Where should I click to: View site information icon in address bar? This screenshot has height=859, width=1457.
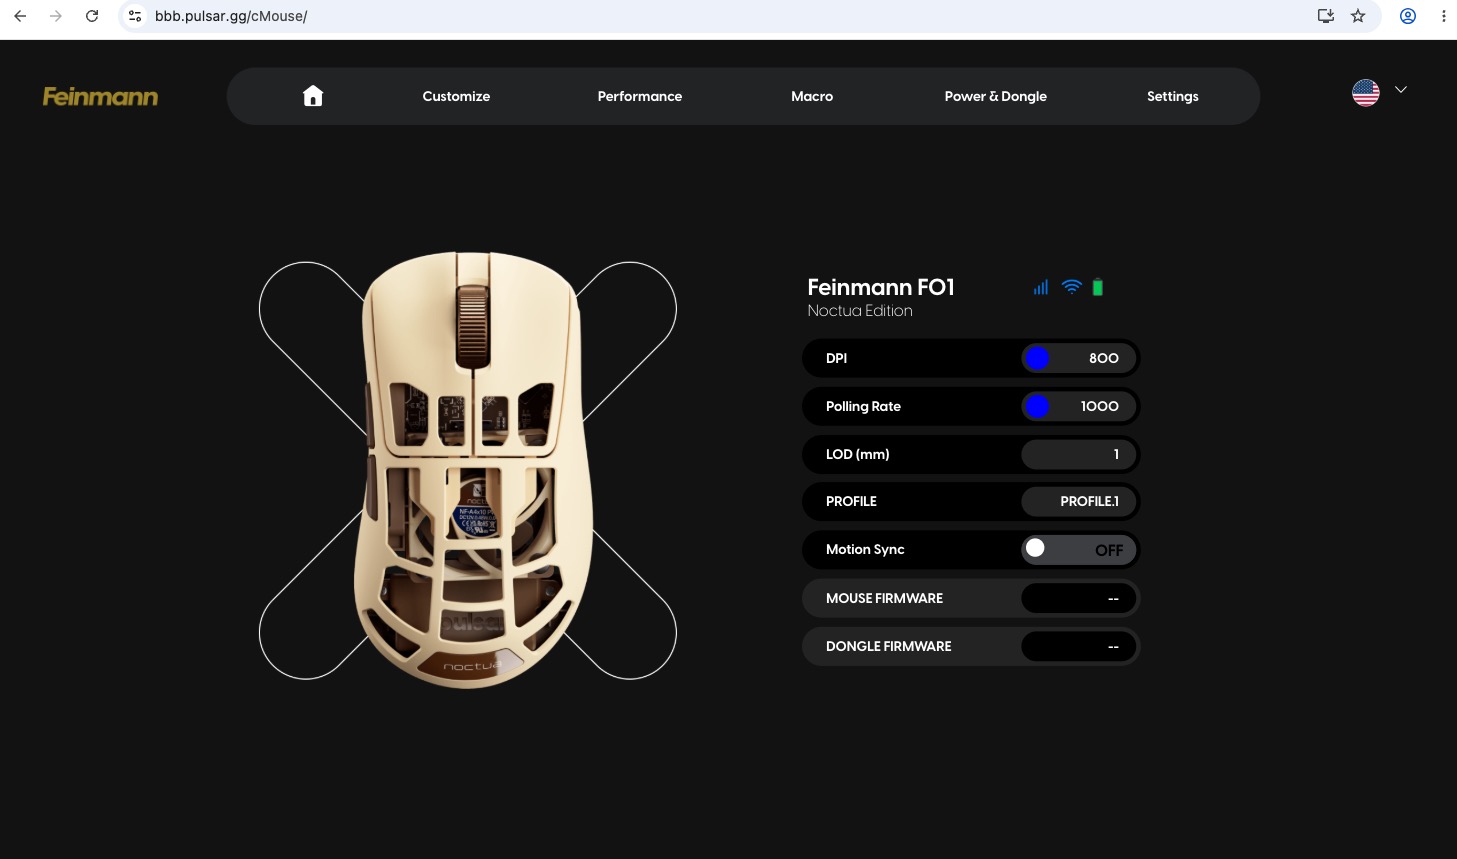(x=135, y=16)
